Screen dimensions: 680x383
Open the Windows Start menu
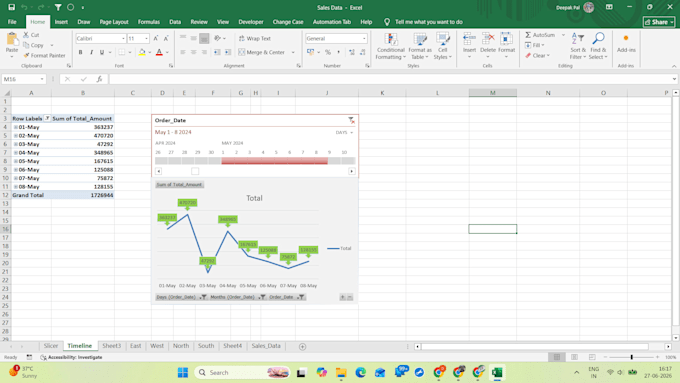click(183, 372)
